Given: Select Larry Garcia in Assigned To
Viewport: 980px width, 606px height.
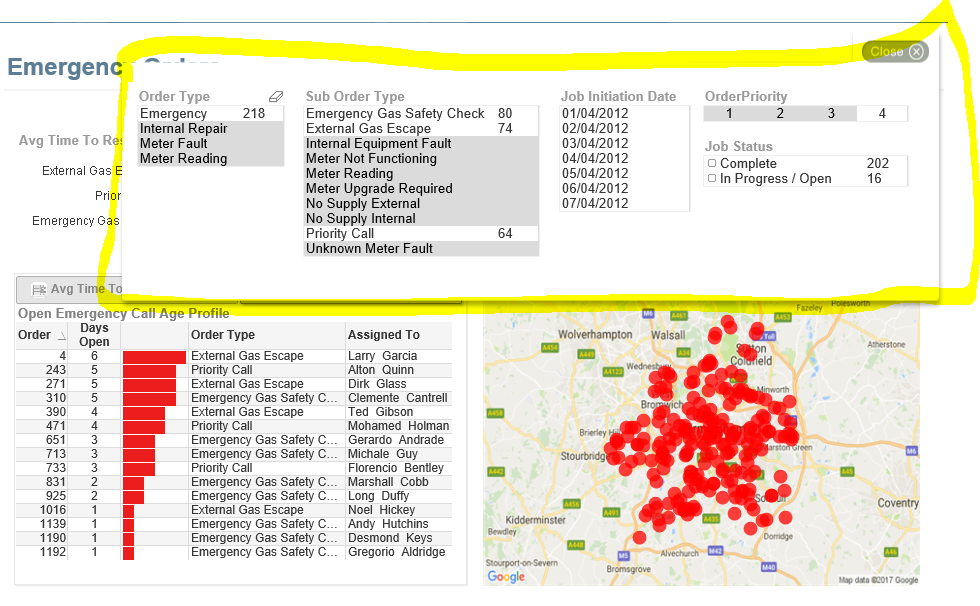Looking at the screenshot, I should [382, 356].
